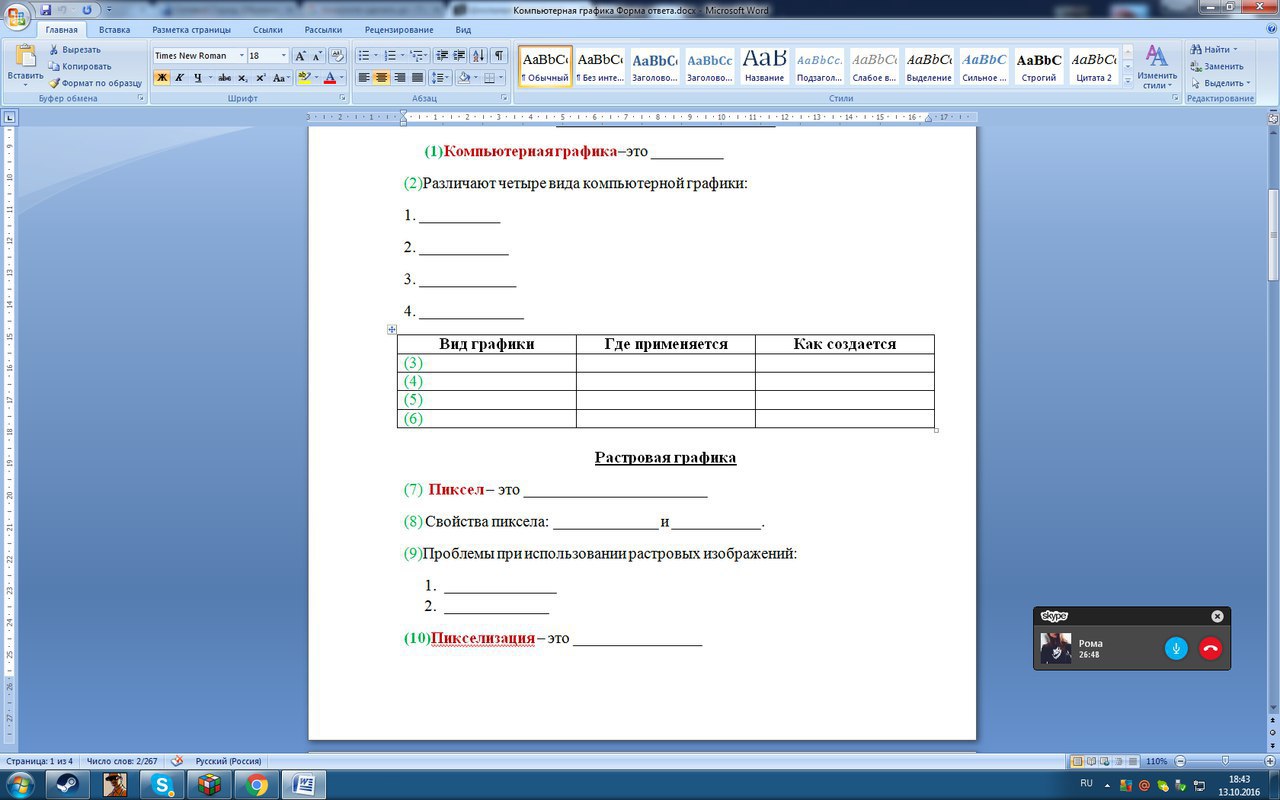1280x800 pixels.
Task: Open Google Chrome from the taskbar
Action: 257,785
